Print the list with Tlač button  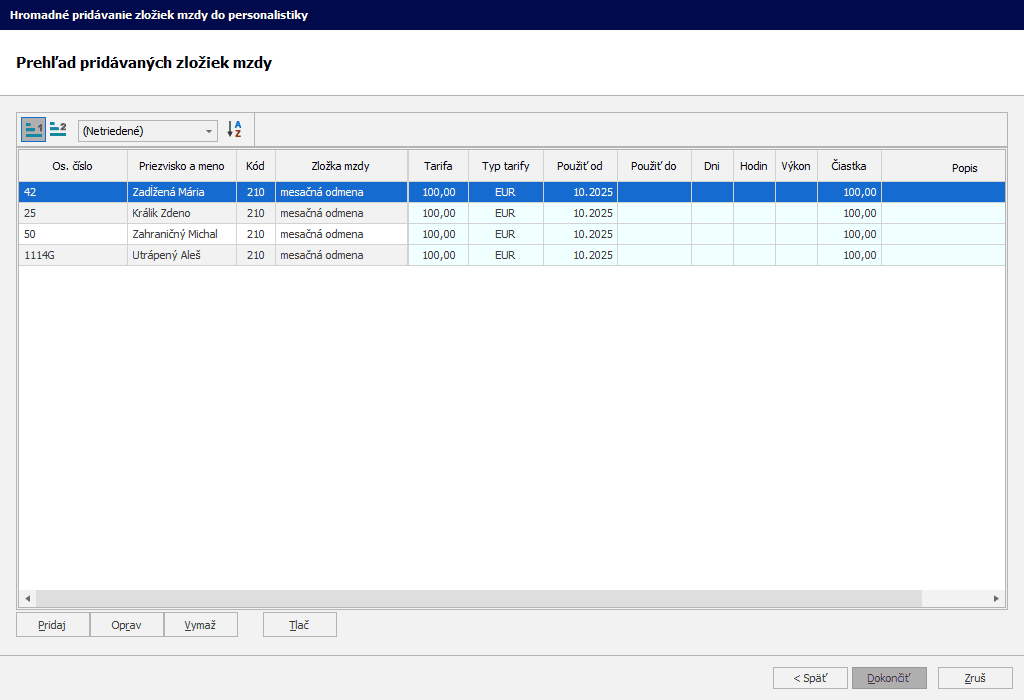(x=299, y=625)
